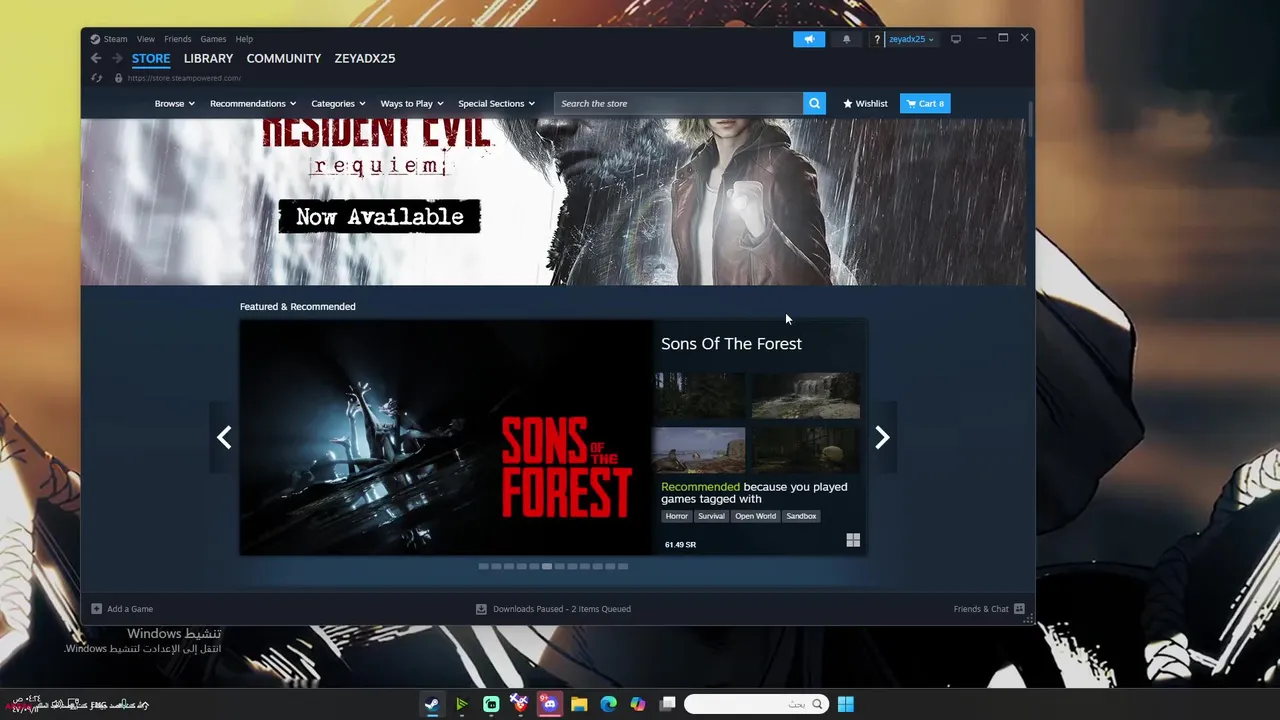Click the Horror tag
This screenshot has width=1280, height=720.
677,516
